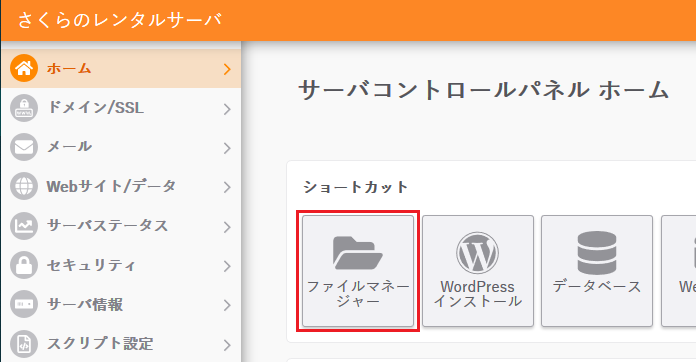The height and width of the screenshot is (362, 696).
Task: Click the Security padlock icon
Action: (24, 265)
